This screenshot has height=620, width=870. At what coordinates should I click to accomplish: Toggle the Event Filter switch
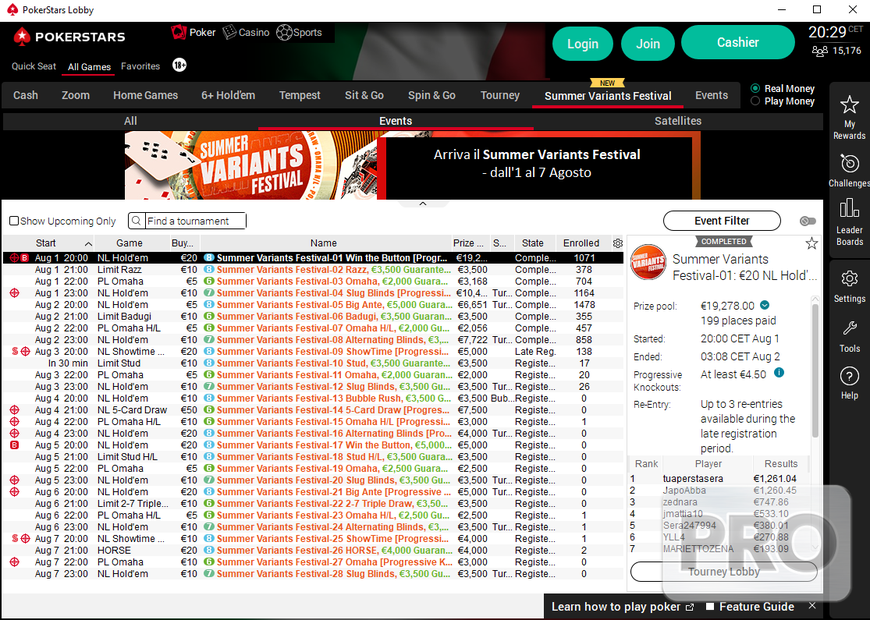pyautogui.click(x=808, y=221)
